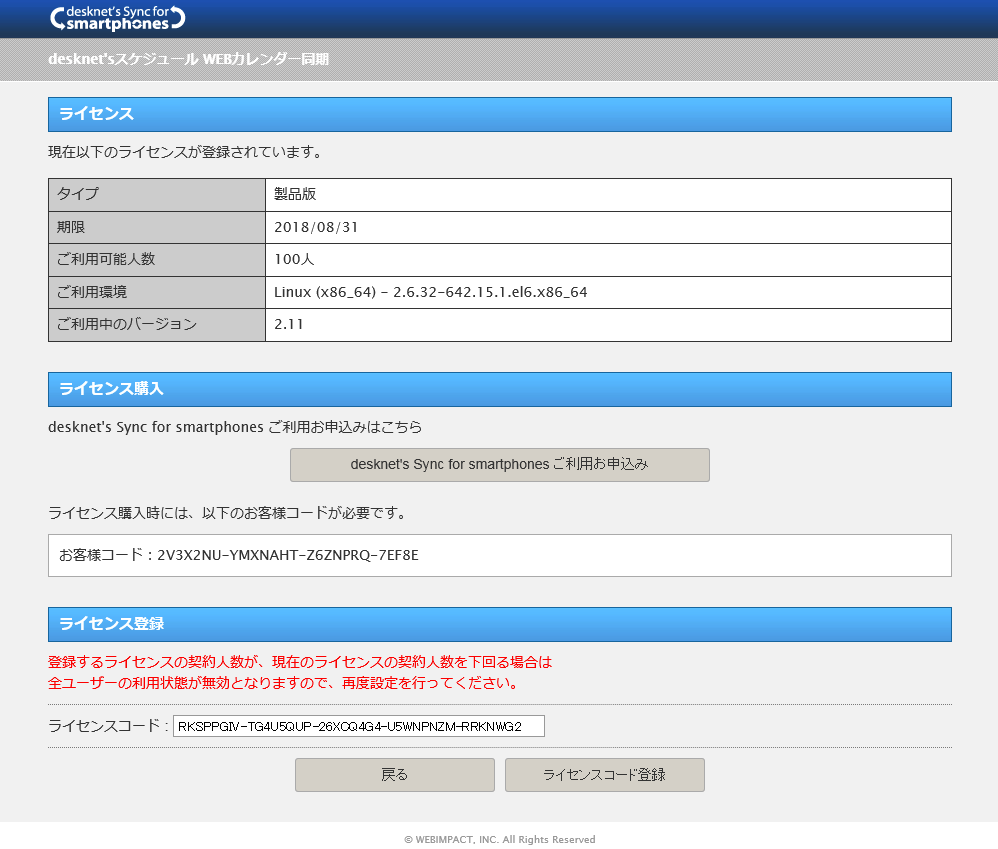This screenshot has width=998, height=849.
Task: Click the 戻る button
Action: tap(395, 775)
